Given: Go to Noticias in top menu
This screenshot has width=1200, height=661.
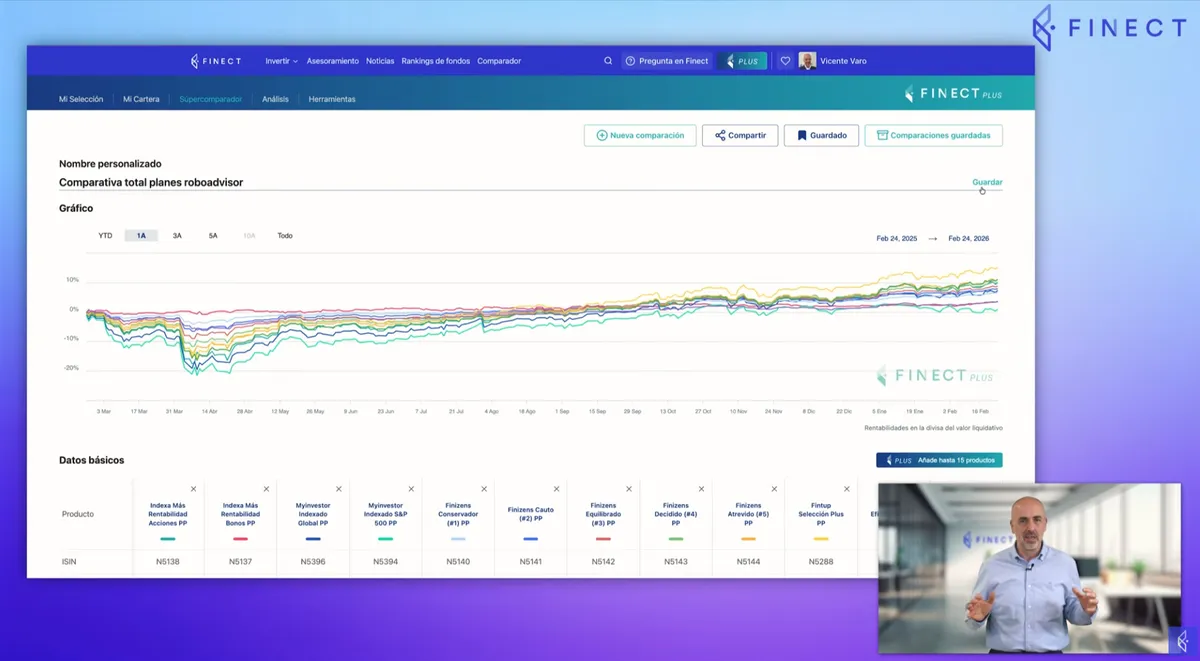Looking at the screenshot, I should point(380,61).
